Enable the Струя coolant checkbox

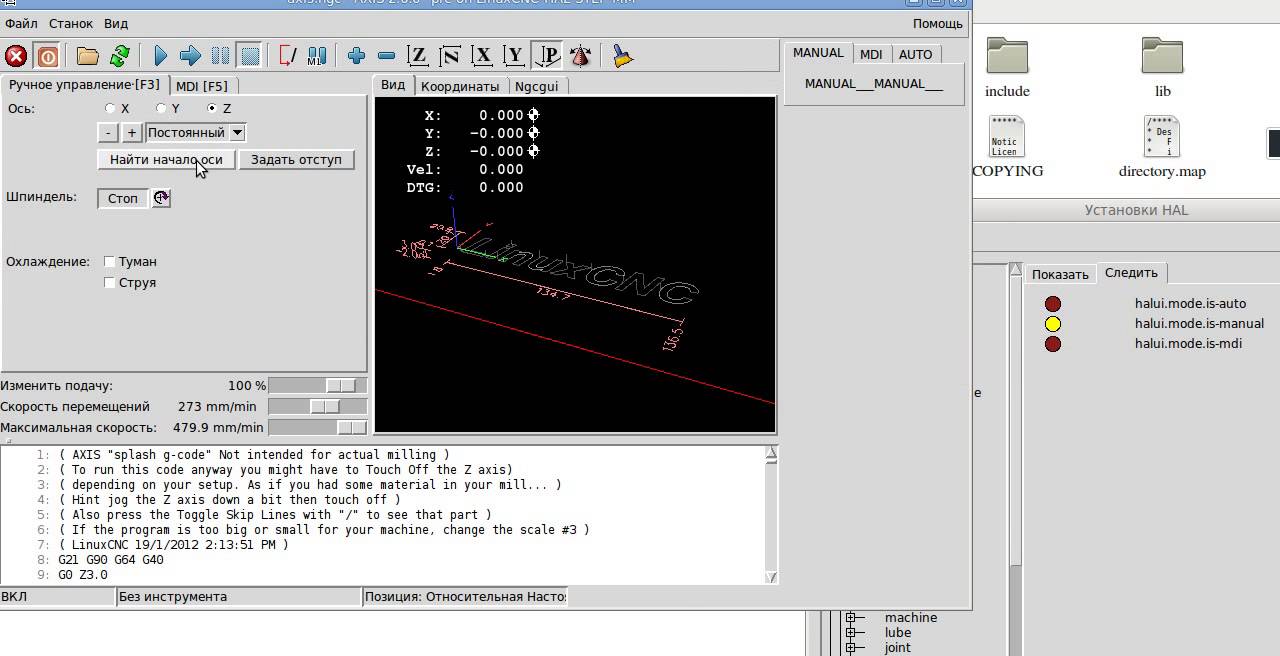(x=110, y=283)
